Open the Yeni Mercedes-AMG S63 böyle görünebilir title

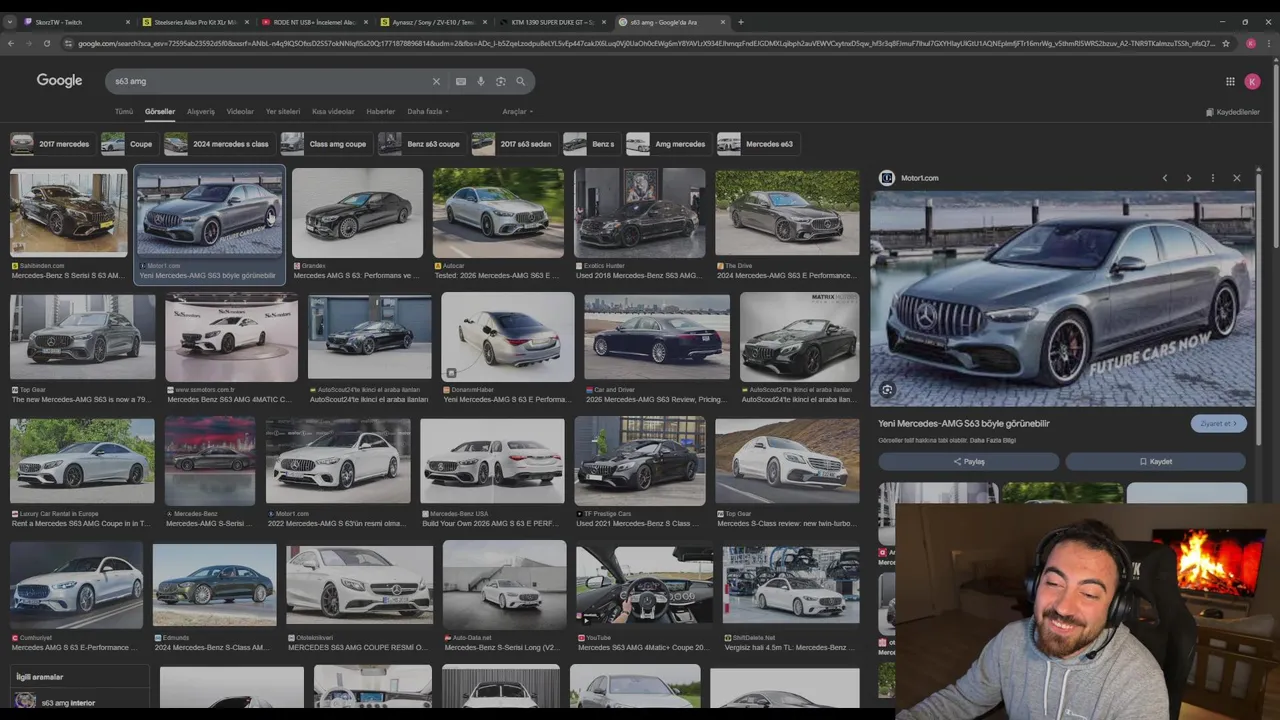point(964,423)
